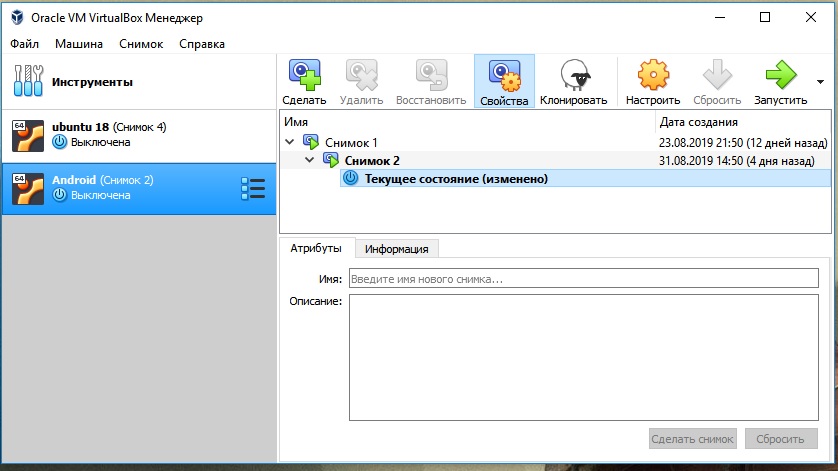Select the Android machine icon

pos(28,188)
